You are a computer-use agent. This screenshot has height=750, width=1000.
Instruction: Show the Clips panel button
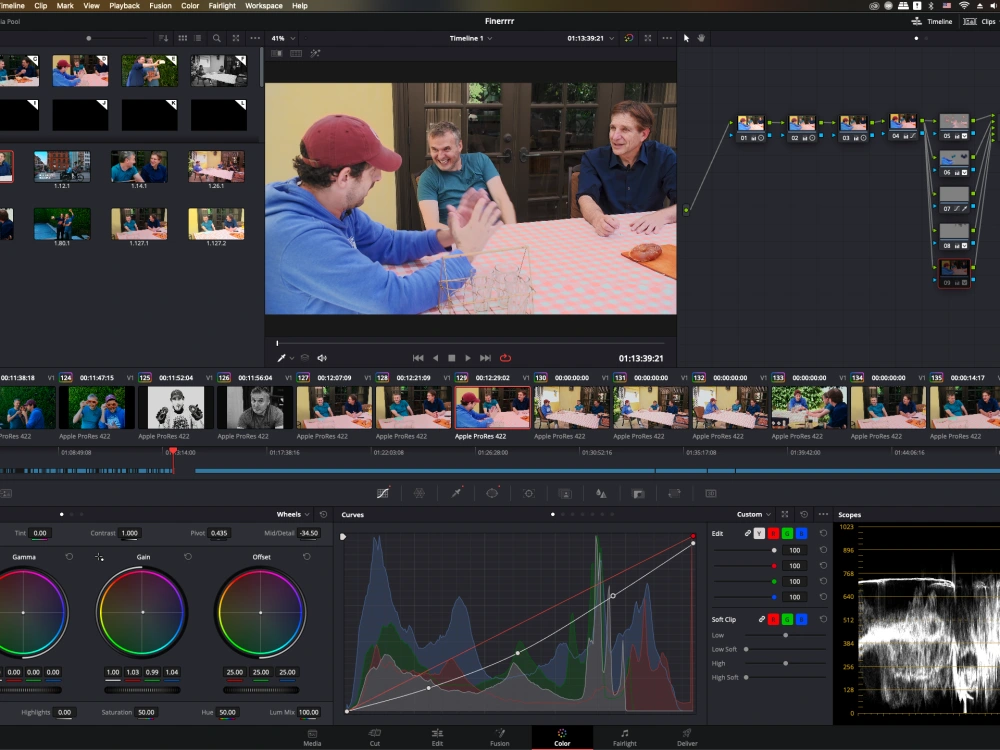tap(980, 21)
